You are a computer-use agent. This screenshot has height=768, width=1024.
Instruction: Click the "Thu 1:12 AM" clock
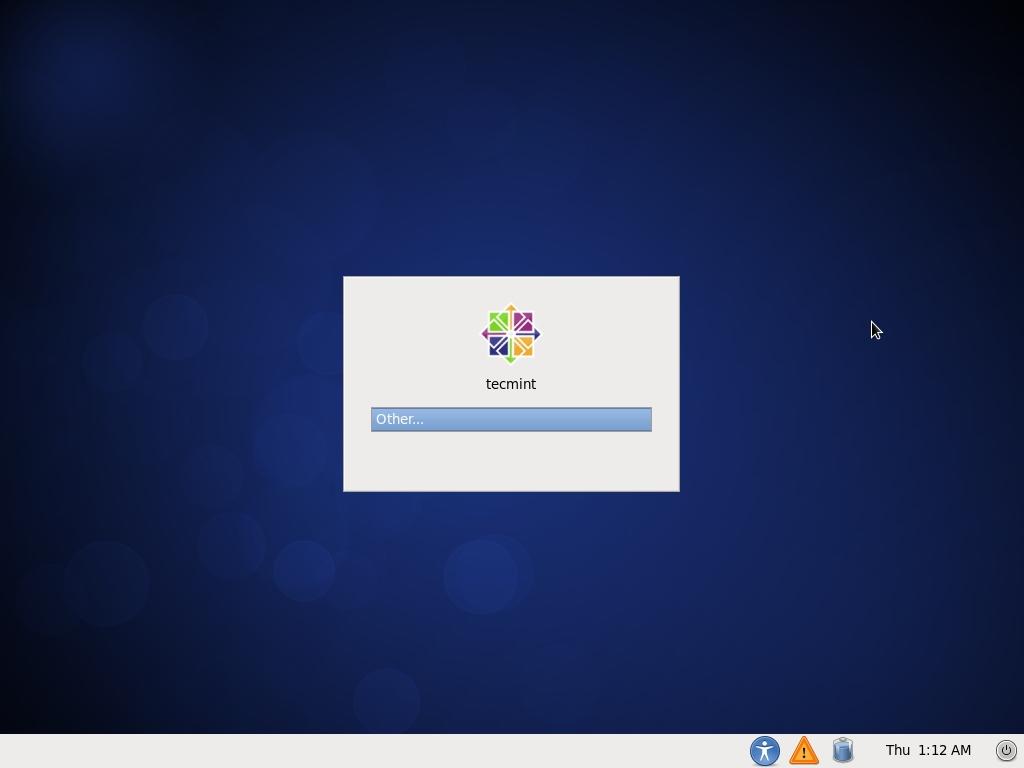click(x=928, y=750)
